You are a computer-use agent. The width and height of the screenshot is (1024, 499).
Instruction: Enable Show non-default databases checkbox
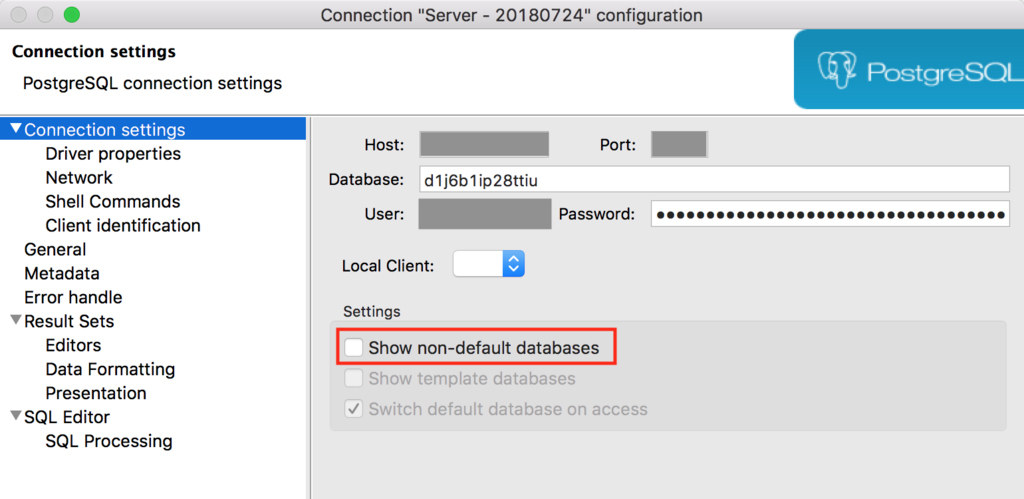pos(354,347)
